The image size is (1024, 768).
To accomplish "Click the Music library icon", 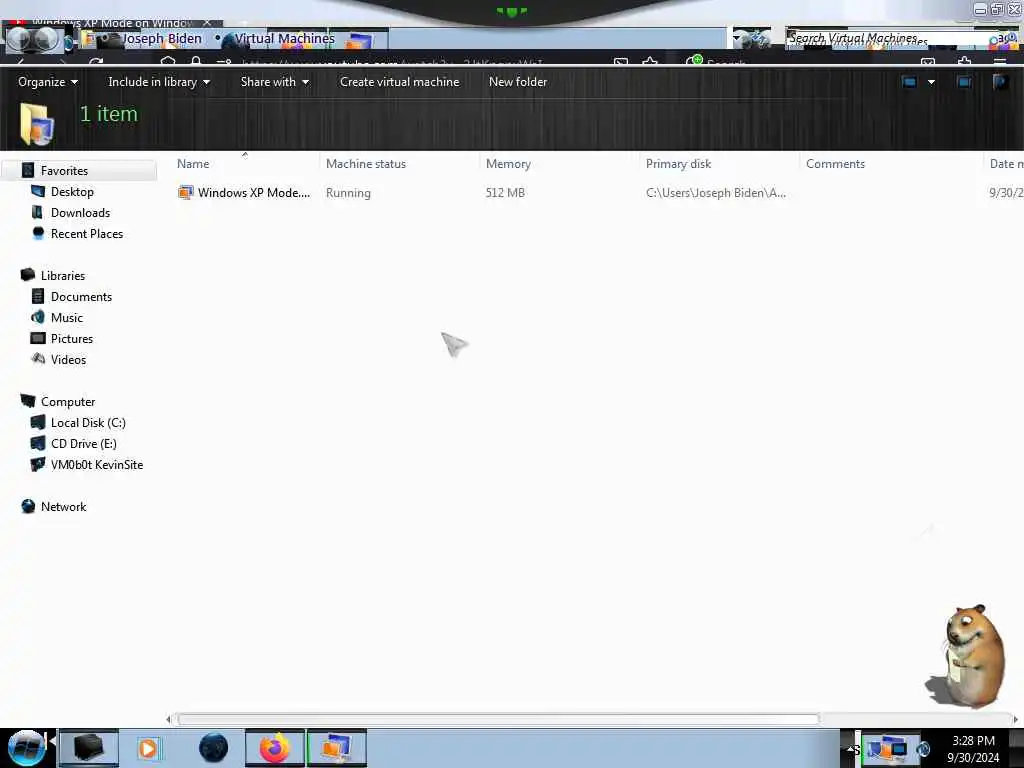I will click(x=38, y=317).
